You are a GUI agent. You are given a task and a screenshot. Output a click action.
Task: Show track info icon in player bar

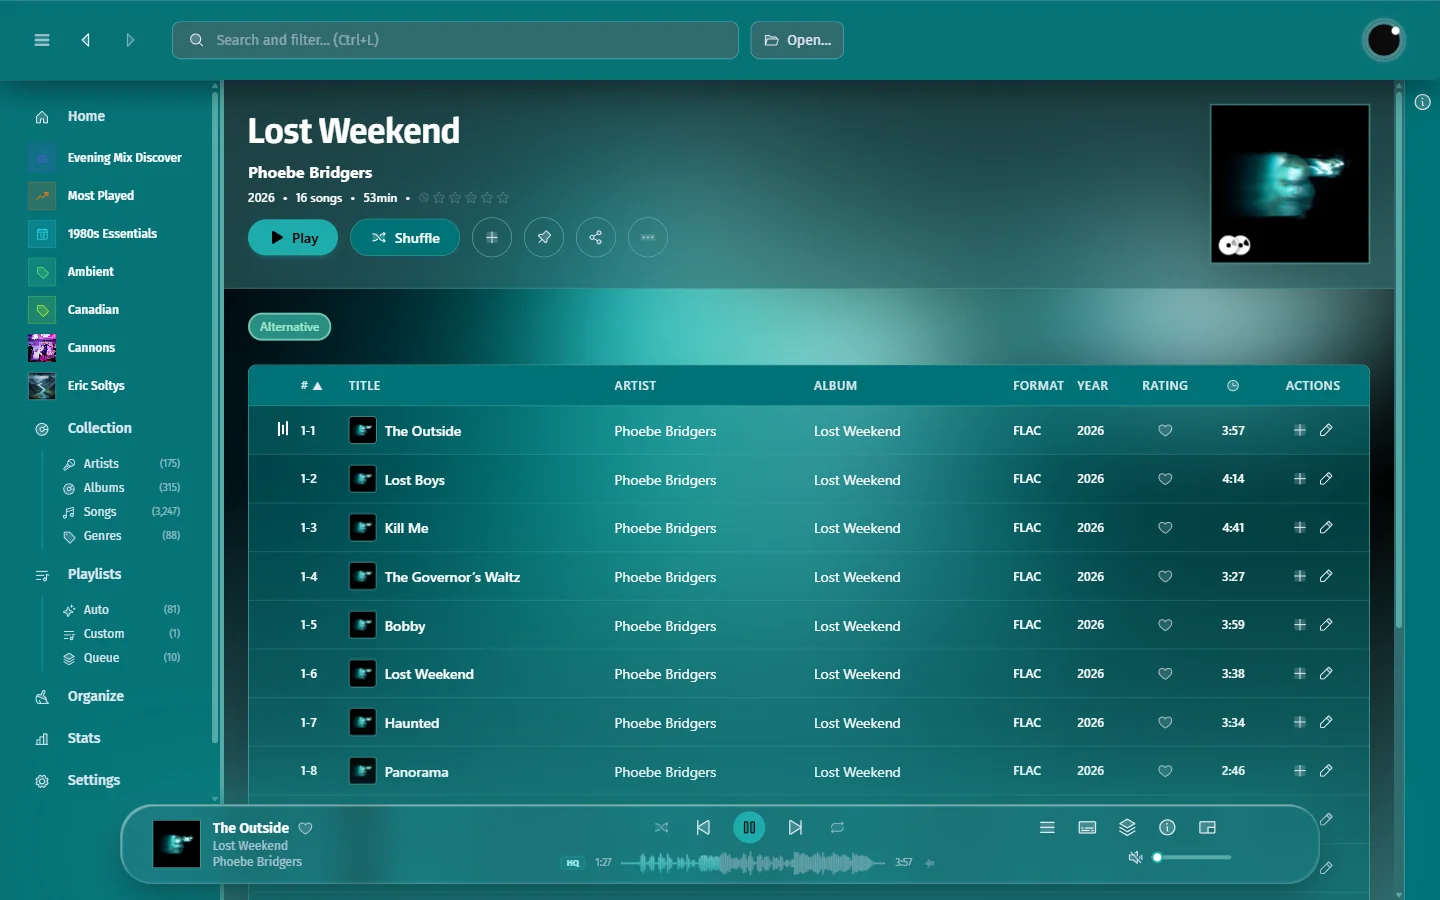(x=1167, y=828)
